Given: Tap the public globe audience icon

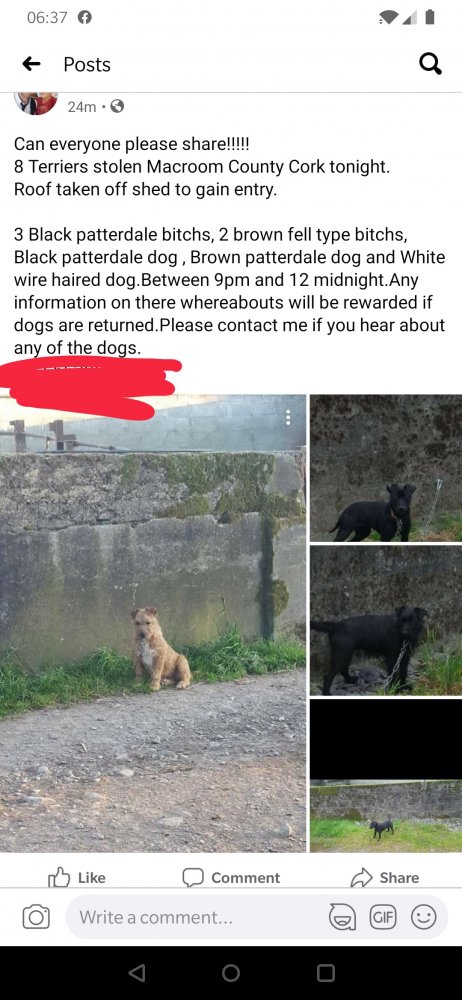Looking at the screenshot, I should click(x=117, y=107).
